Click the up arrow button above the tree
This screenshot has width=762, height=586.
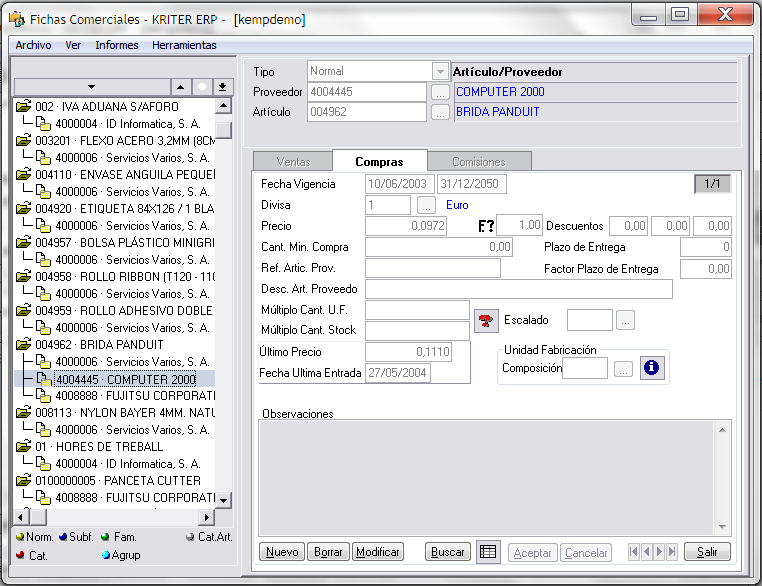179,87
